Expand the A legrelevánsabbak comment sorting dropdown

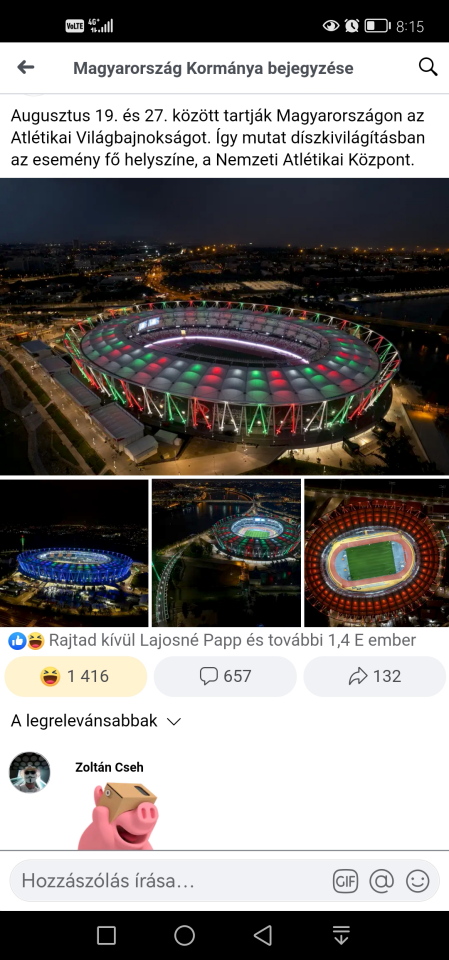[96, 721]
